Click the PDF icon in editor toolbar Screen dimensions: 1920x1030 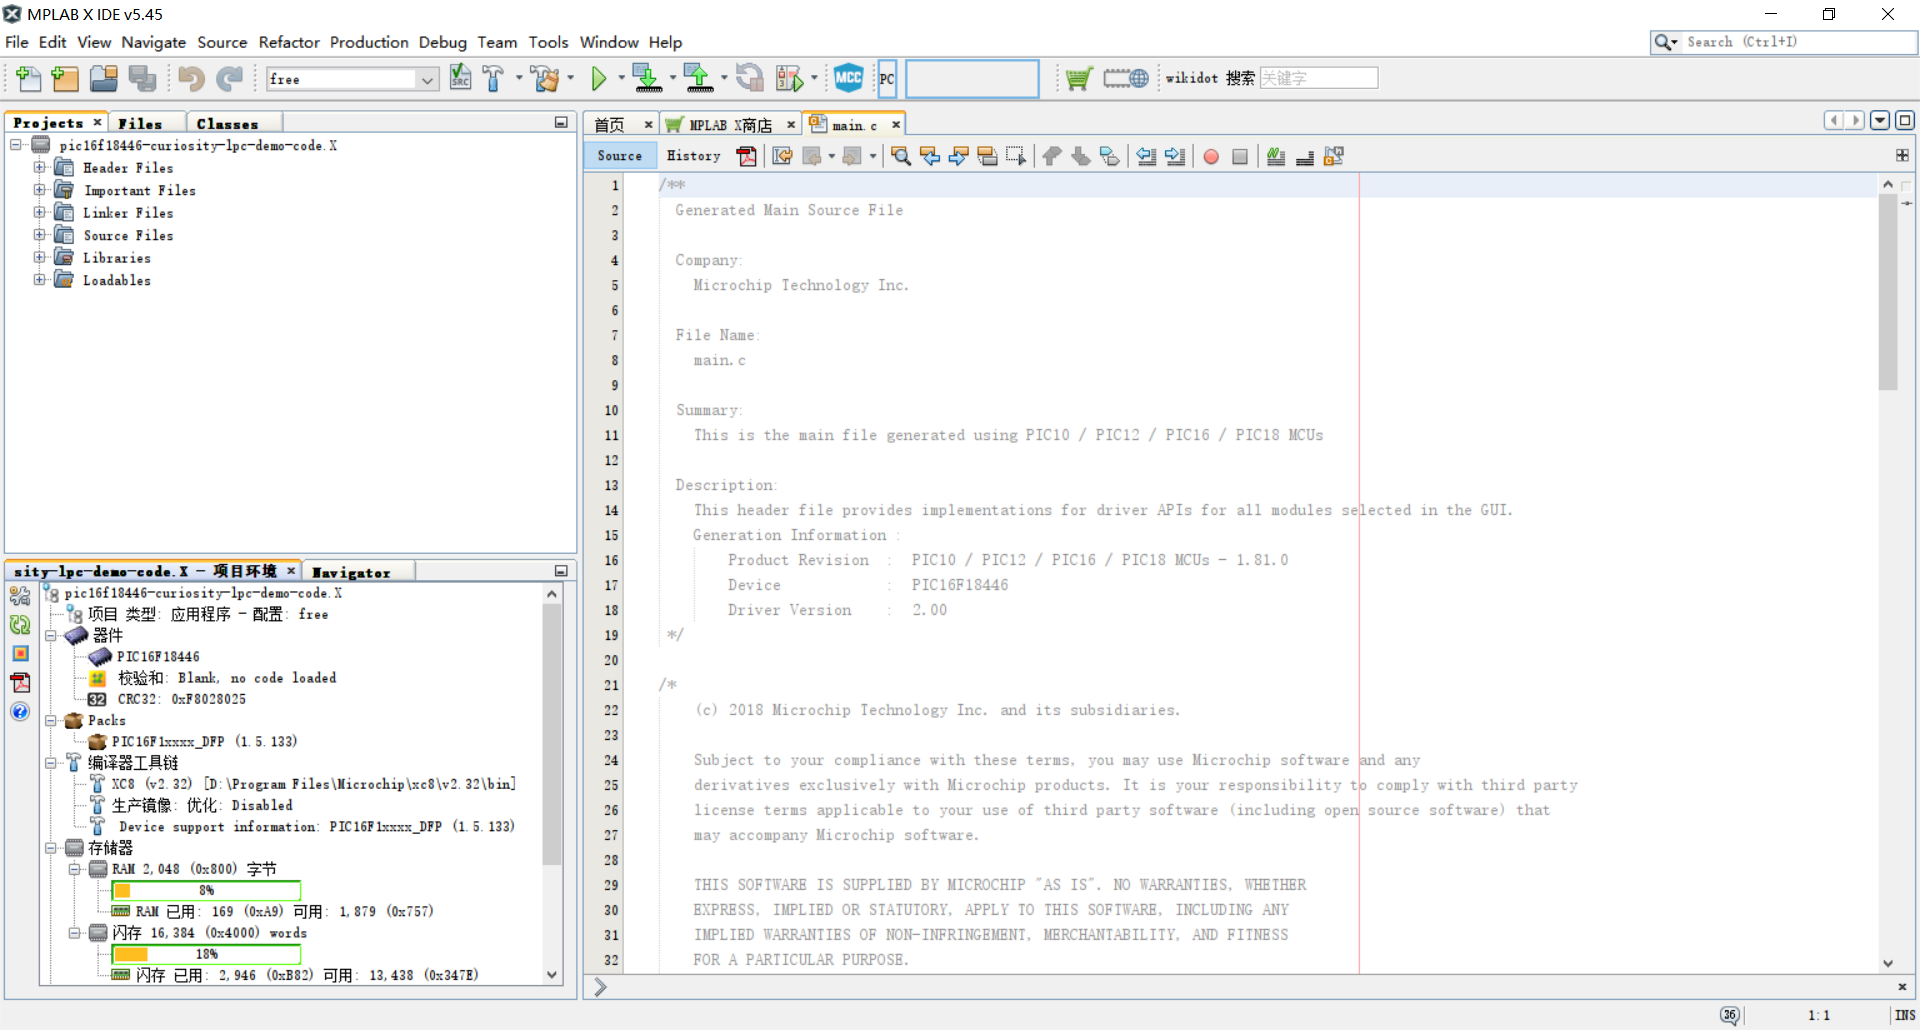coord(747,156)
